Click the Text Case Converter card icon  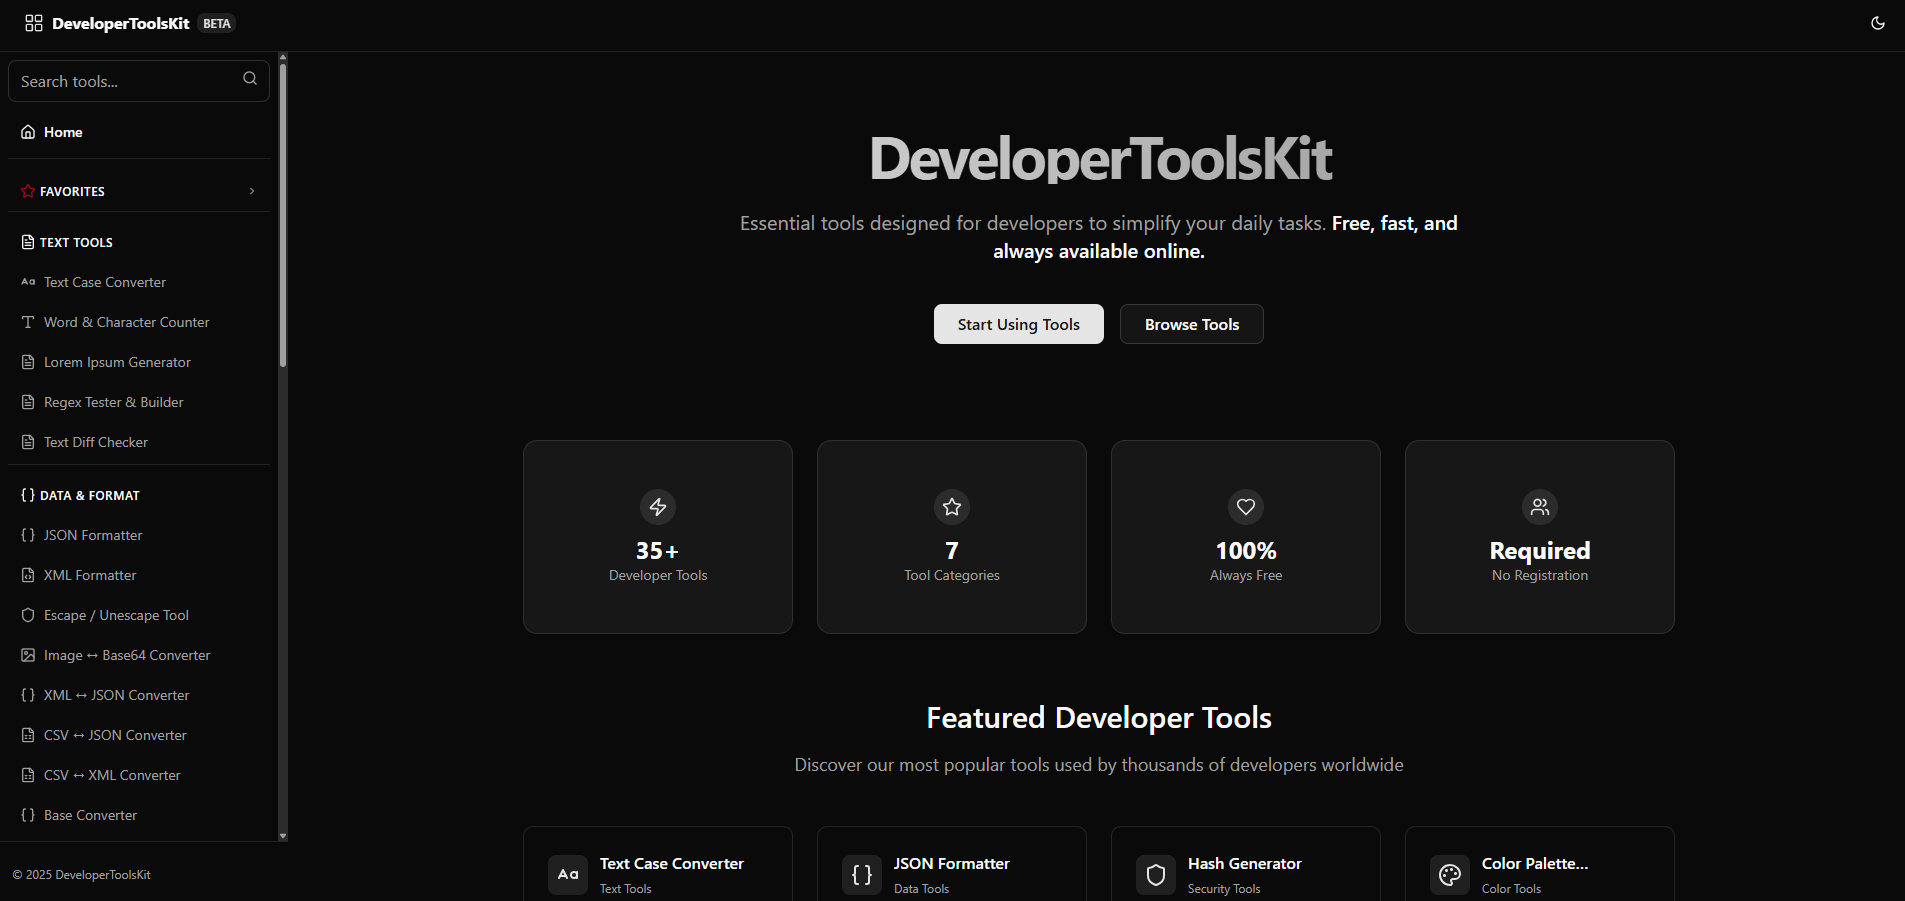567,875
